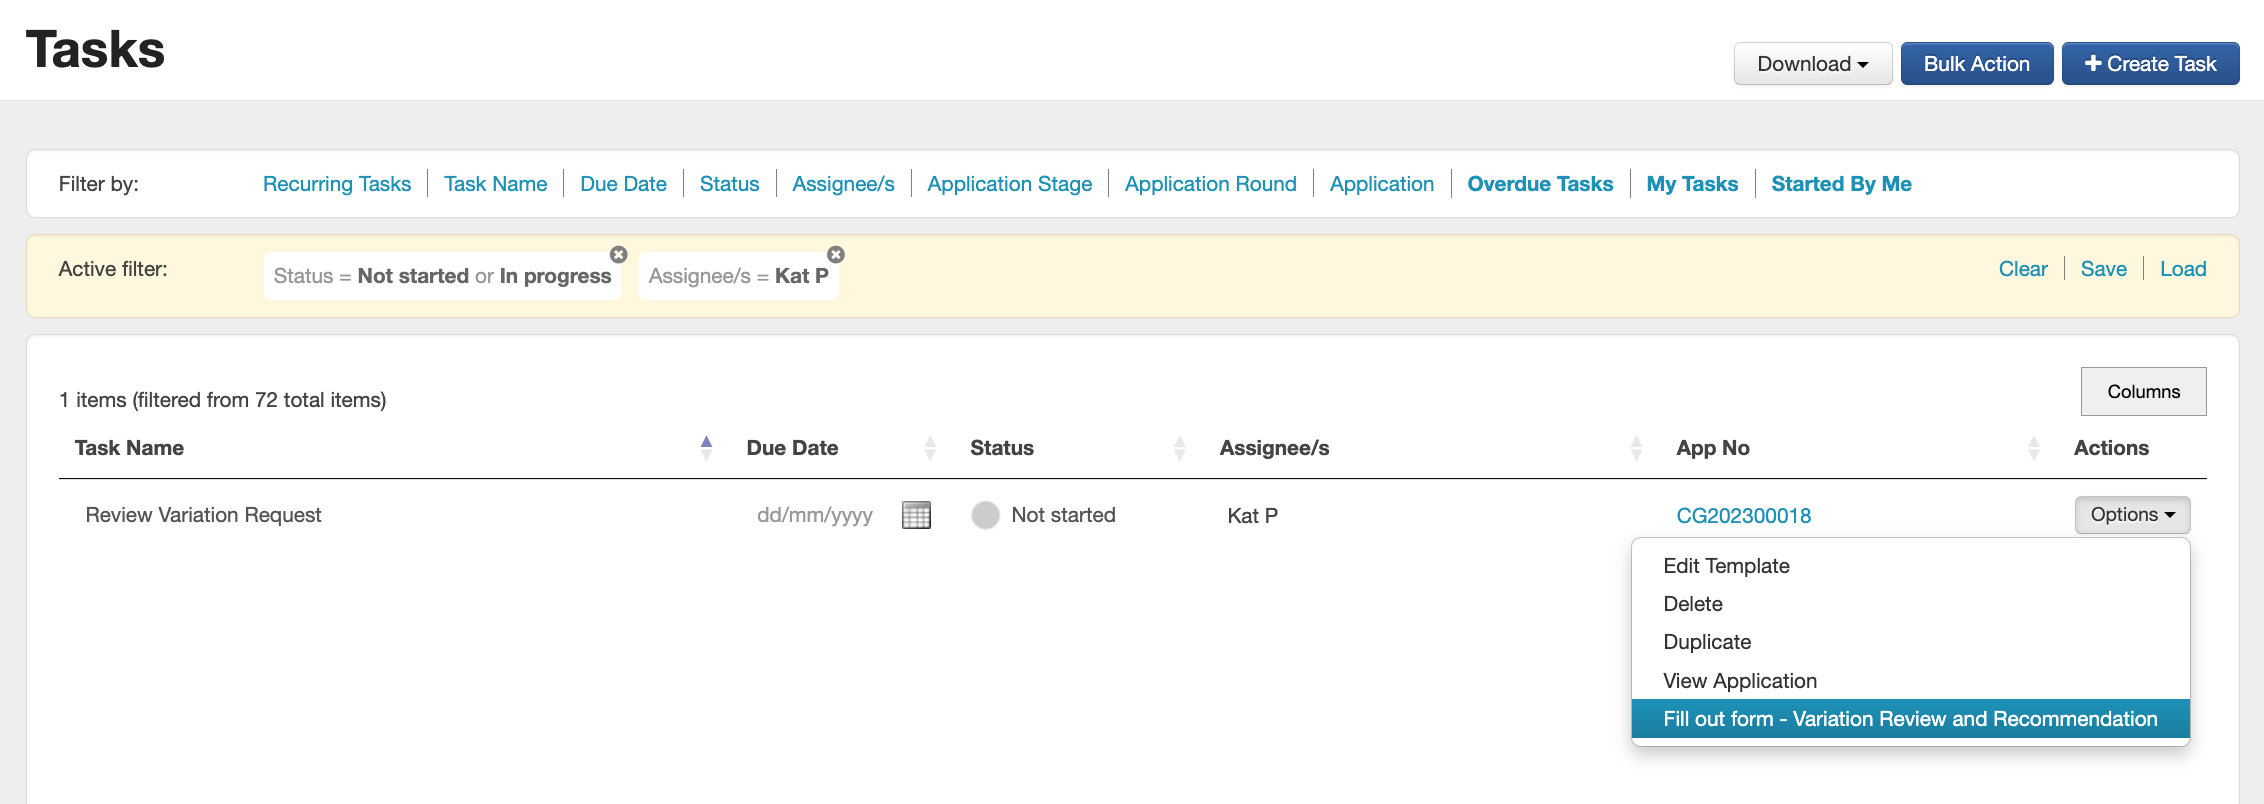Open the due date calendar picker icon
2264x804 pixels.
[x=916, y=515]
